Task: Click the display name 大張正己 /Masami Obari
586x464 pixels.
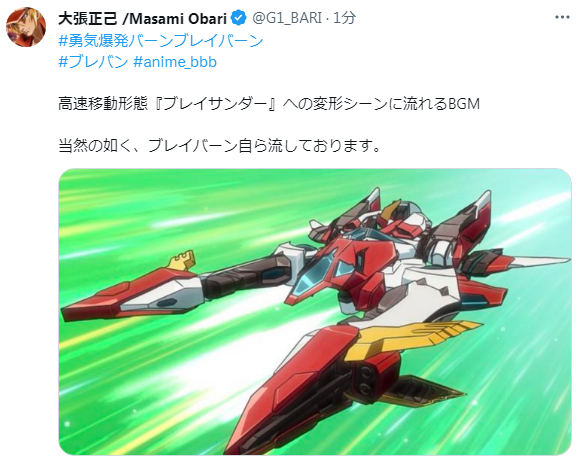Action: (142, 18)
